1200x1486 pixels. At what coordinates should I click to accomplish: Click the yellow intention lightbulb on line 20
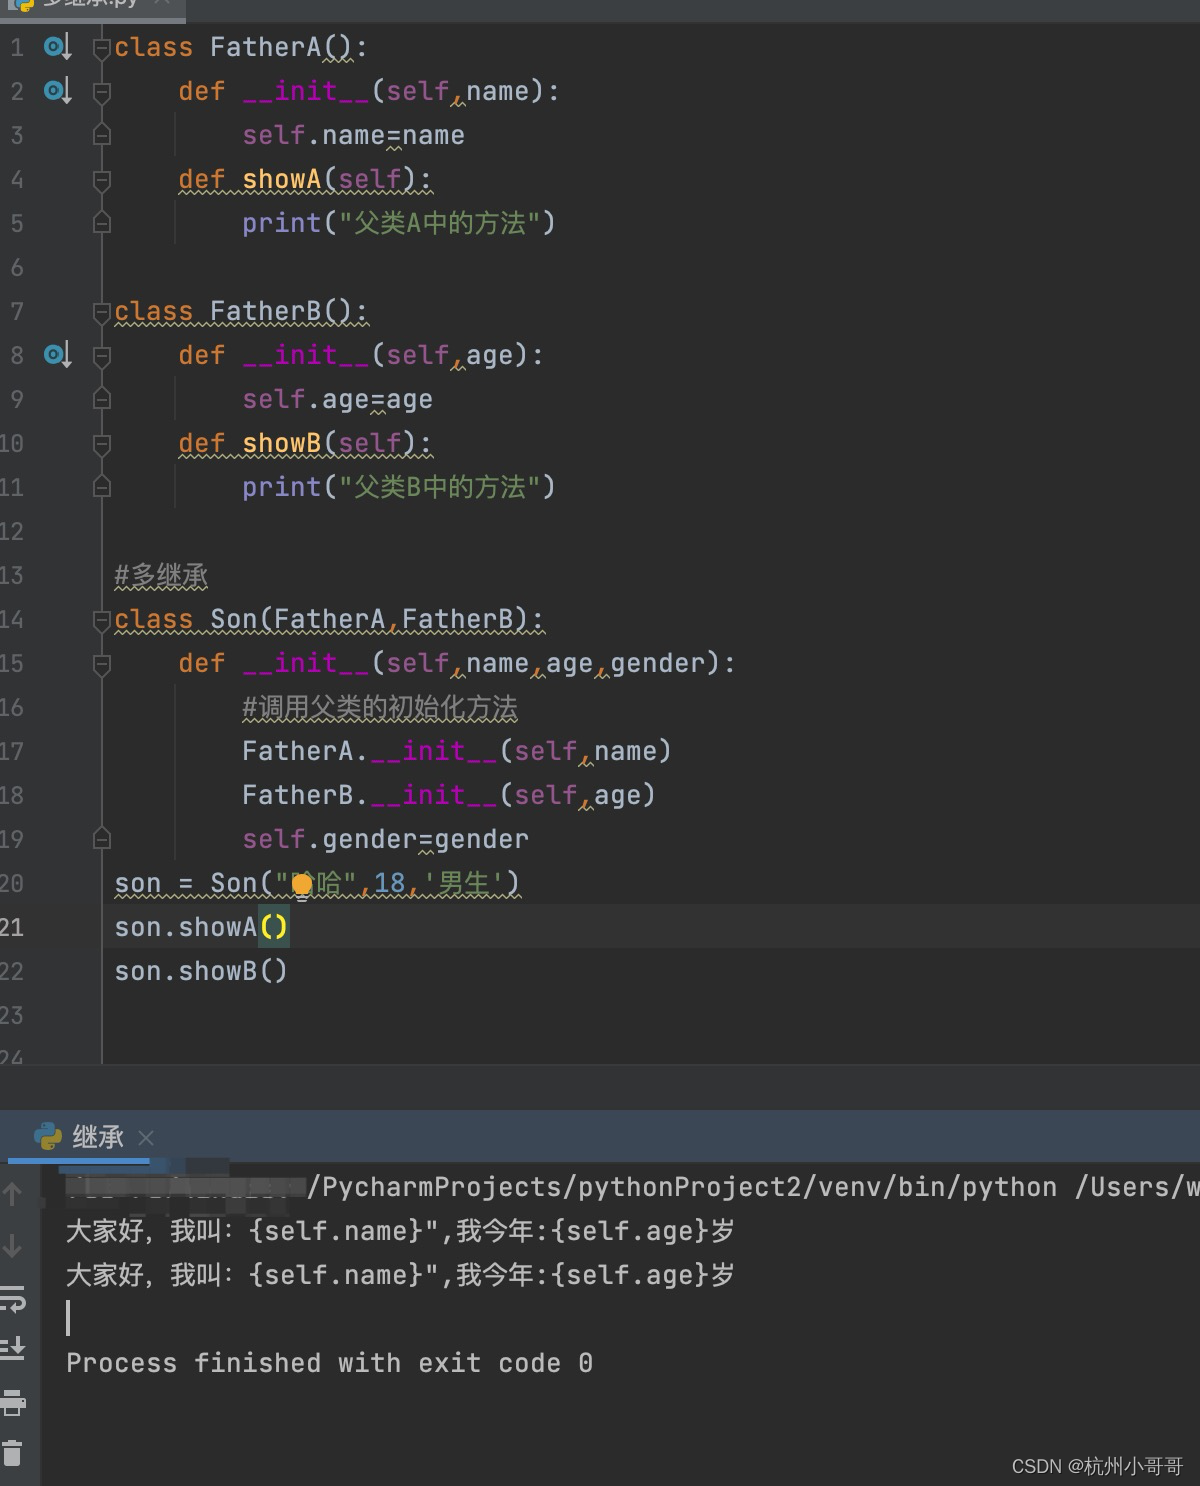point(302,884)
